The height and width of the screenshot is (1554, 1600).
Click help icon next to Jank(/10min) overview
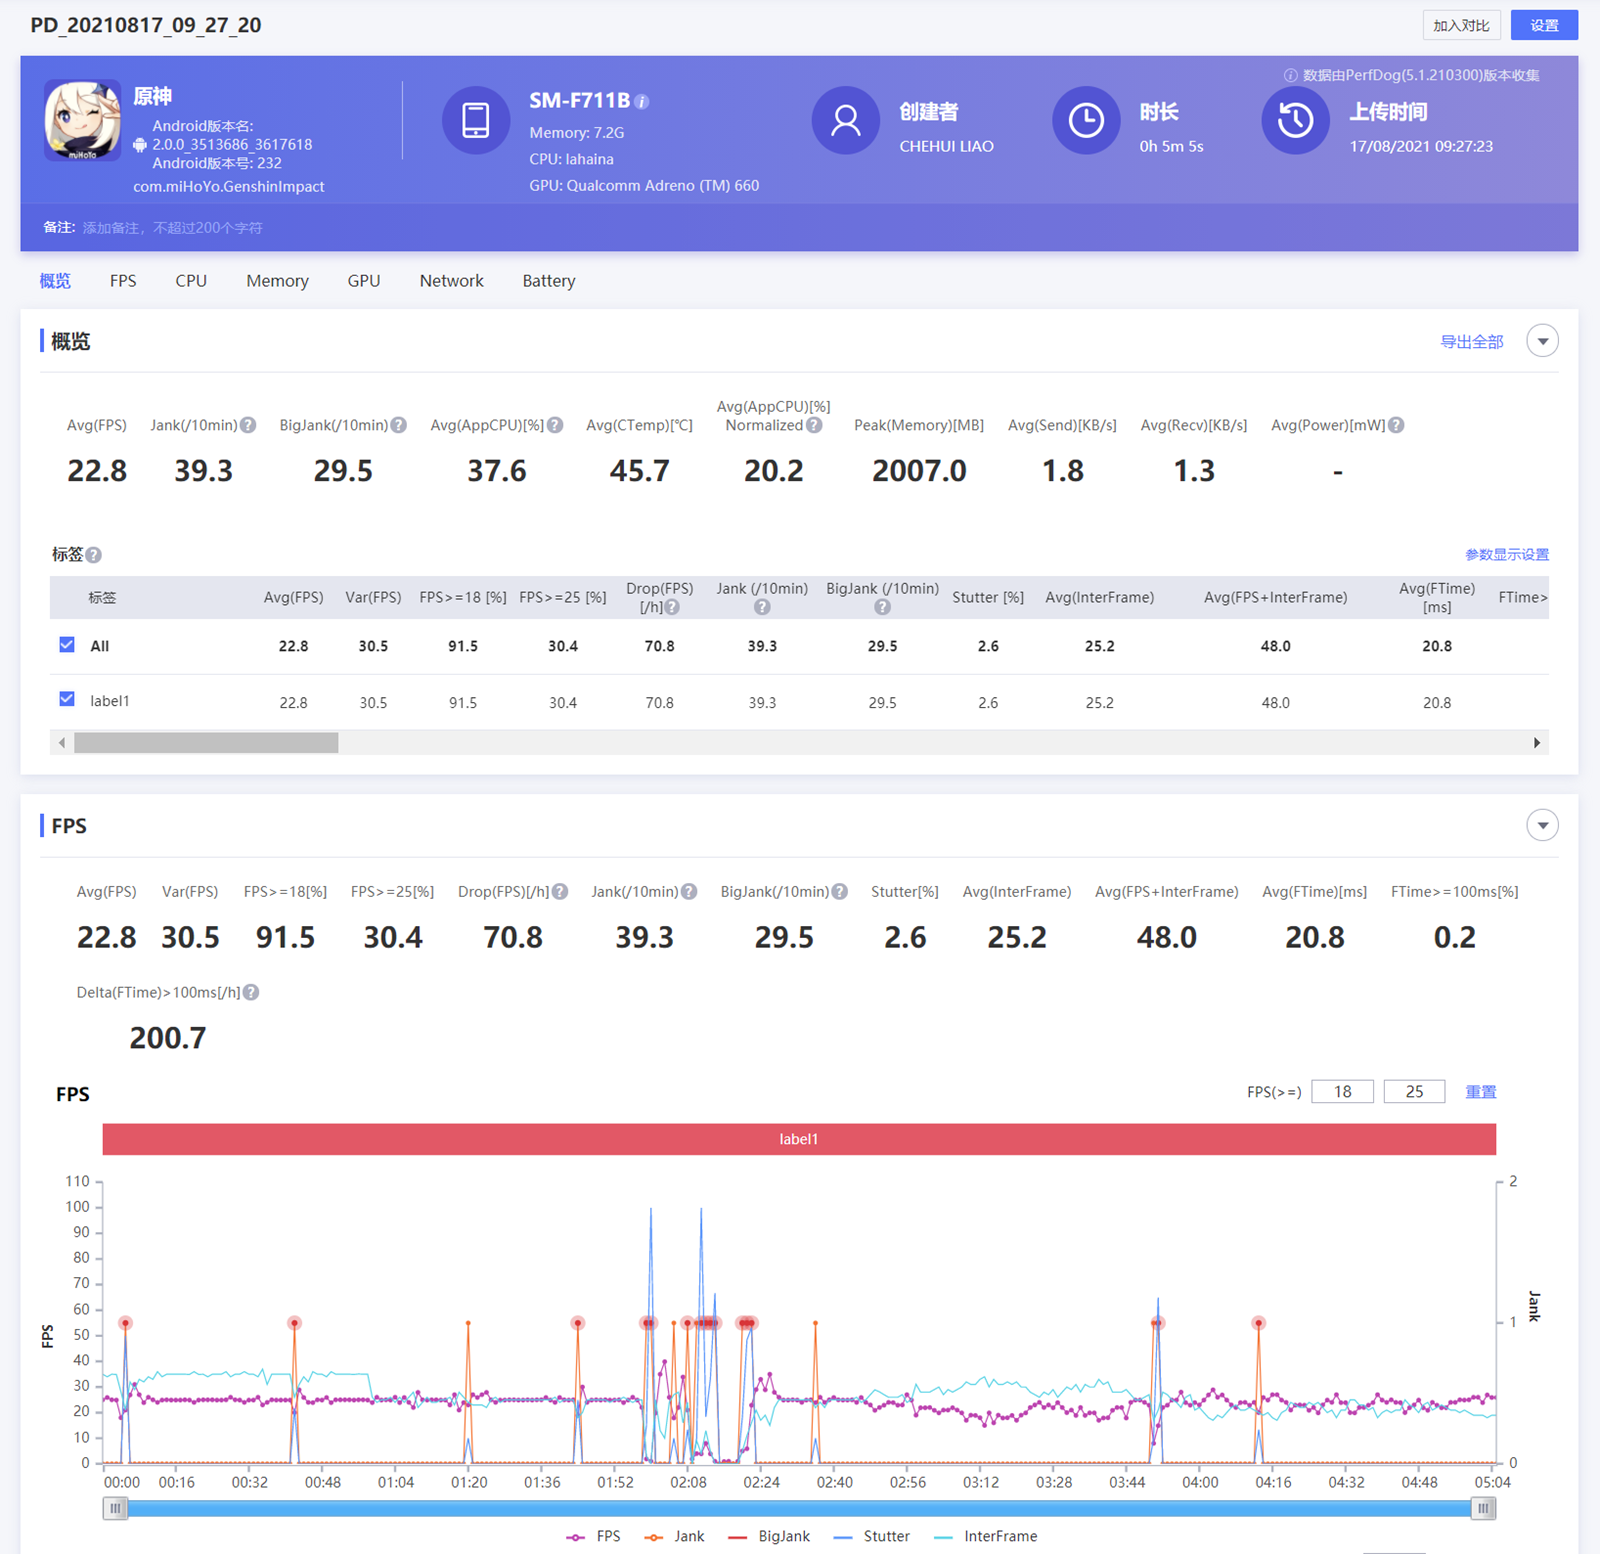tap(248, 425)
